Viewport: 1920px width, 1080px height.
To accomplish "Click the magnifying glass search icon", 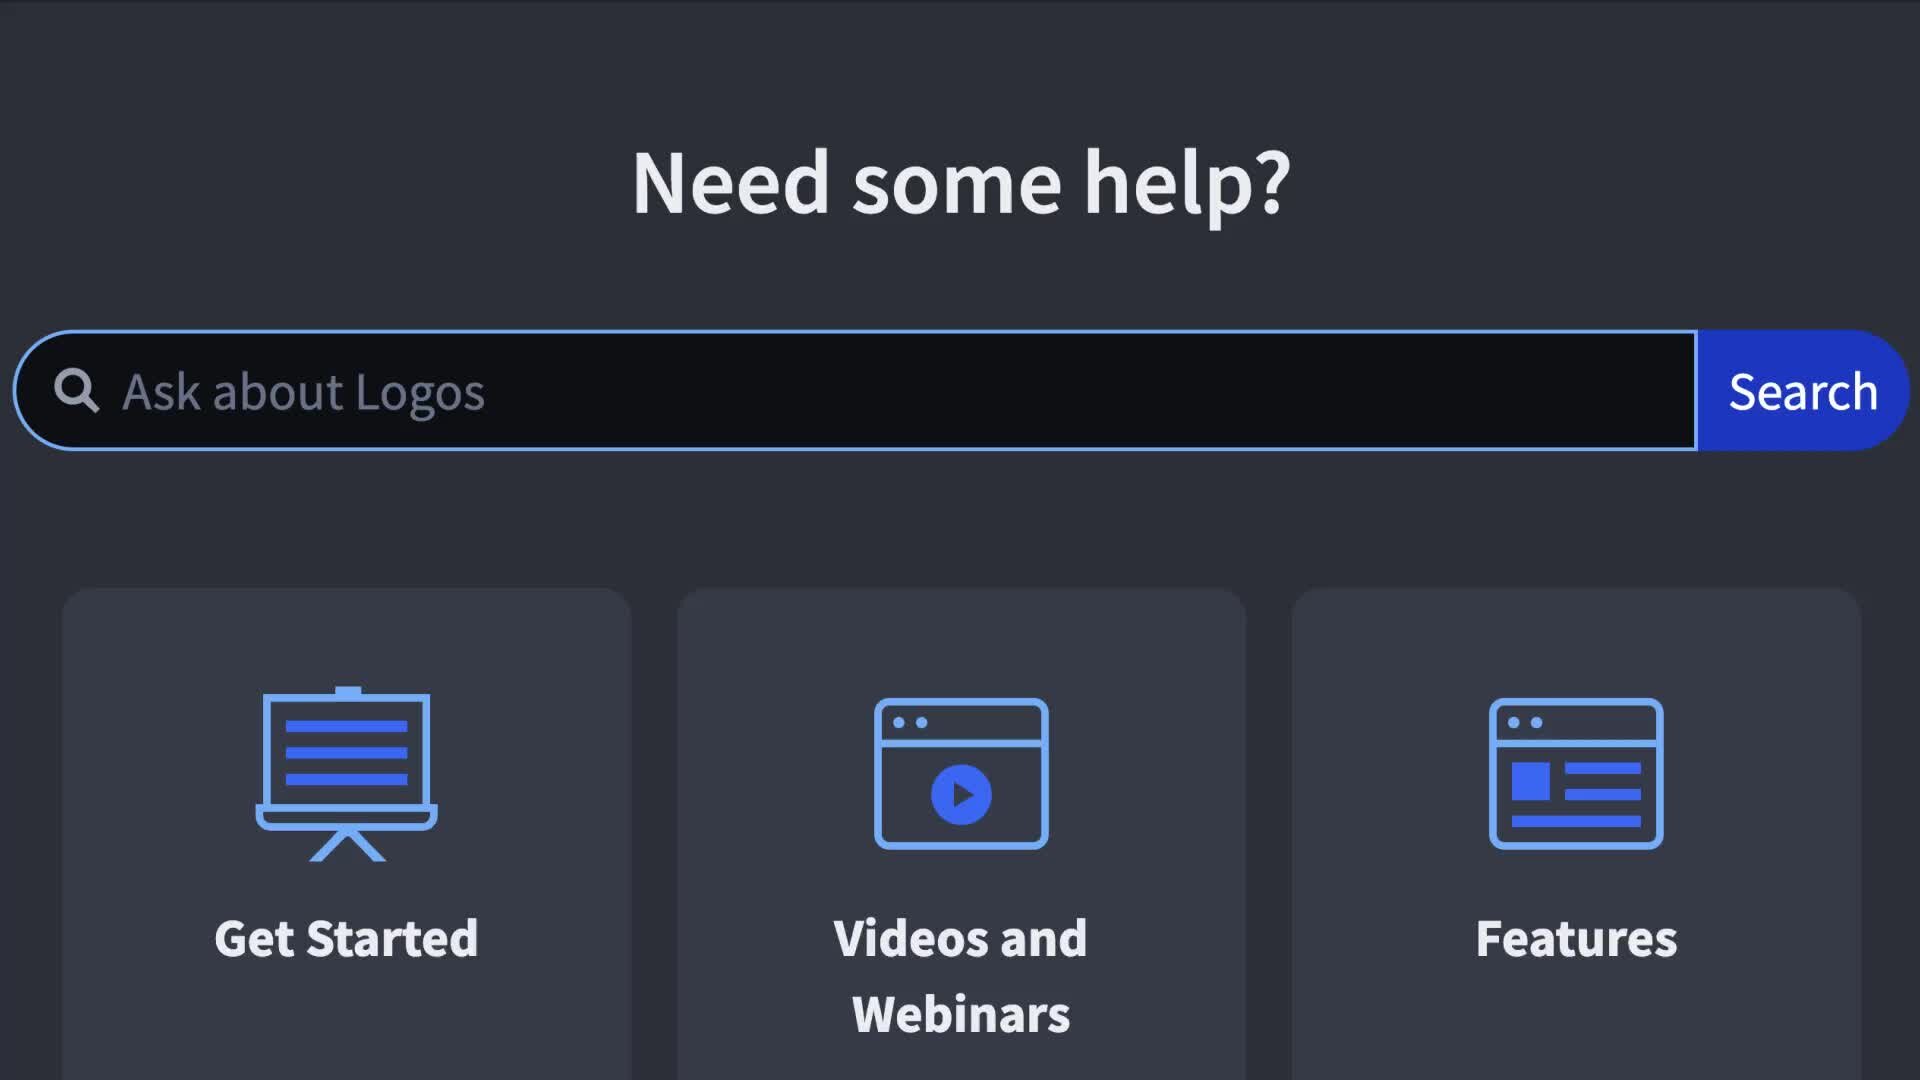I will click(x=76, y=391).
